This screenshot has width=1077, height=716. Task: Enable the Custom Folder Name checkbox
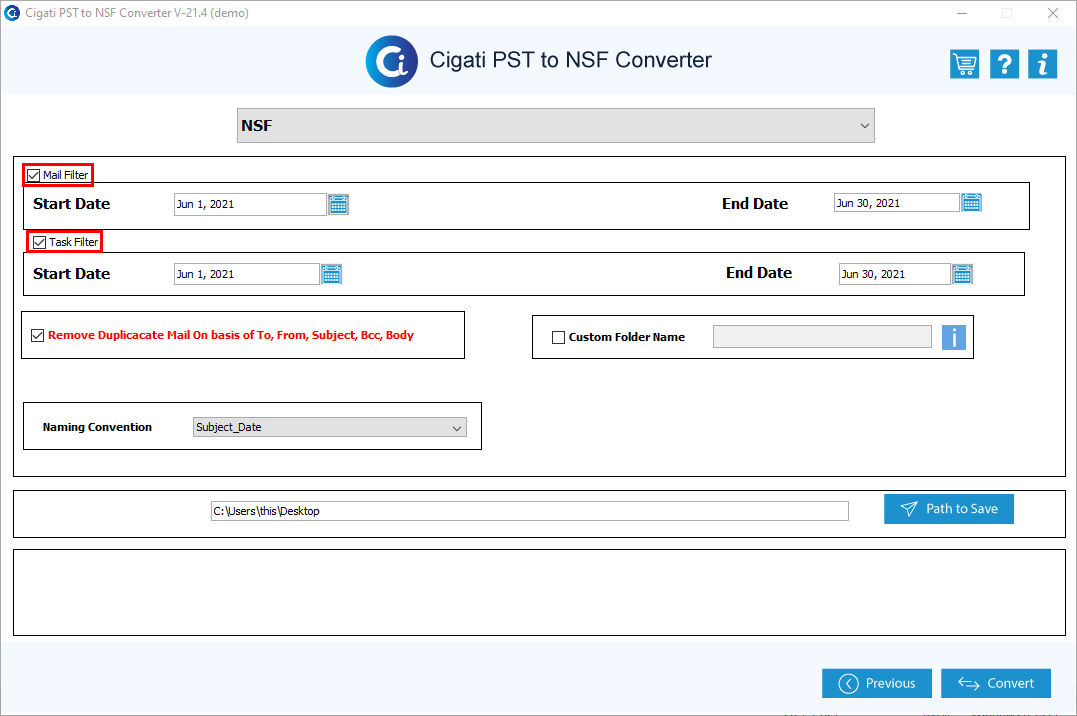(x=558, y=337)
